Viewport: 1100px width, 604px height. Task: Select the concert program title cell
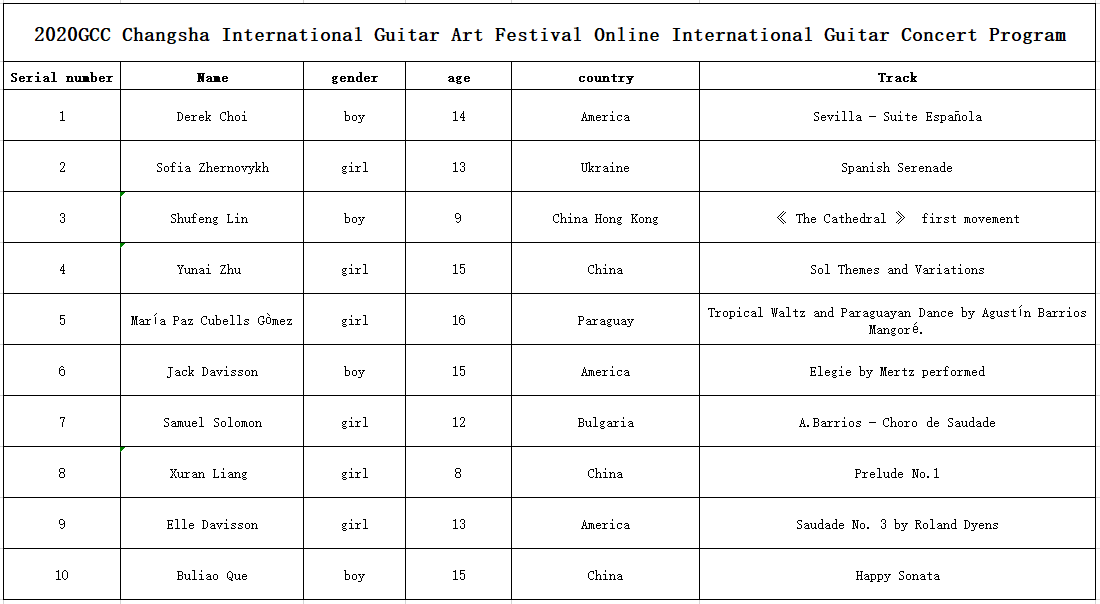(549, 33)
